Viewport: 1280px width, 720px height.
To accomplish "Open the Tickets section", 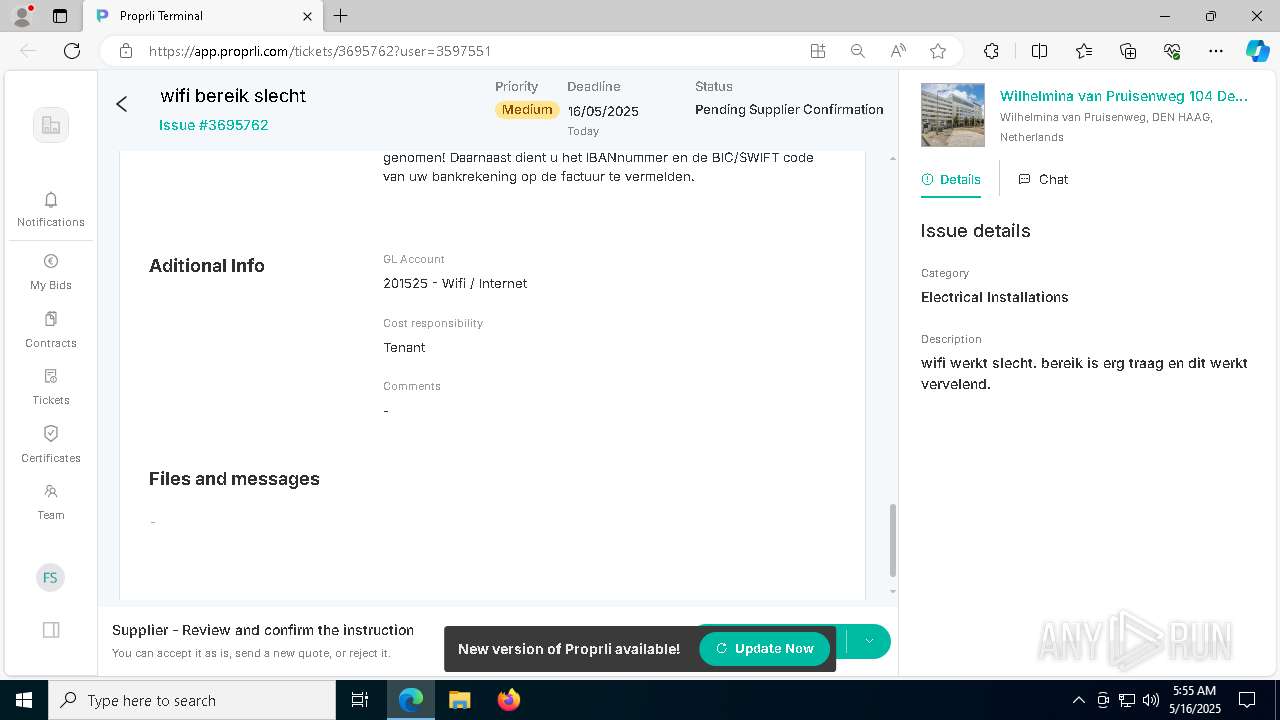I will [x=51, y=387].
